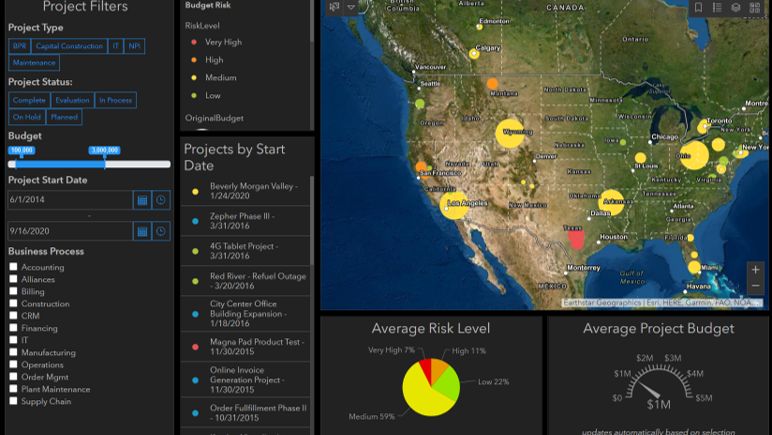Click the large yellow Ohio project marker
Viewport: 772px width, 435px height.
[x=694, y=155]
